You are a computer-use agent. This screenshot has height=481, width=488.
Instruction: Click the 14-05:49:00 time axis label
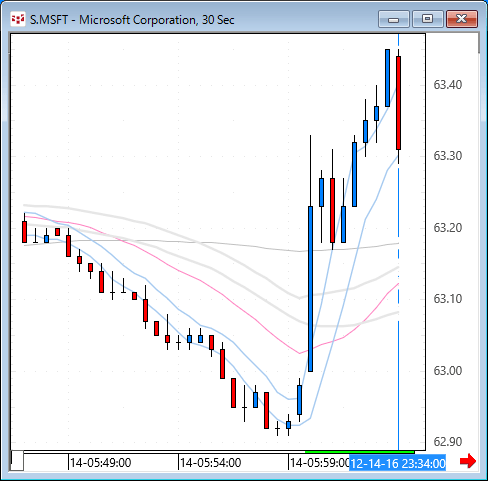click(x=100, y=463)
